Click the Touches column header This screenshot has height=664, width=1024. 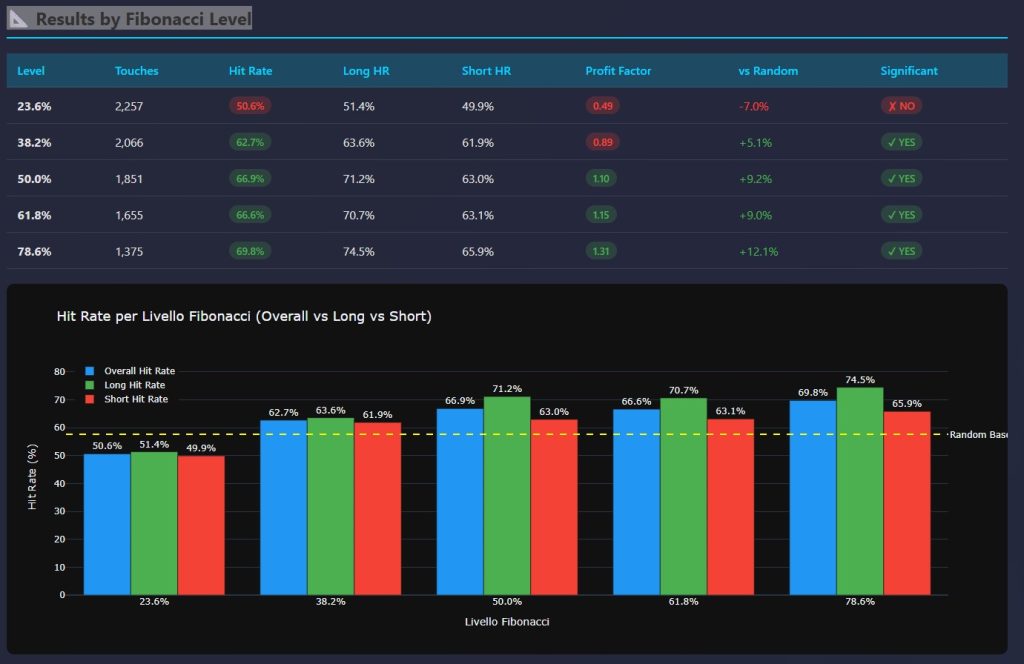coord(136,71)
